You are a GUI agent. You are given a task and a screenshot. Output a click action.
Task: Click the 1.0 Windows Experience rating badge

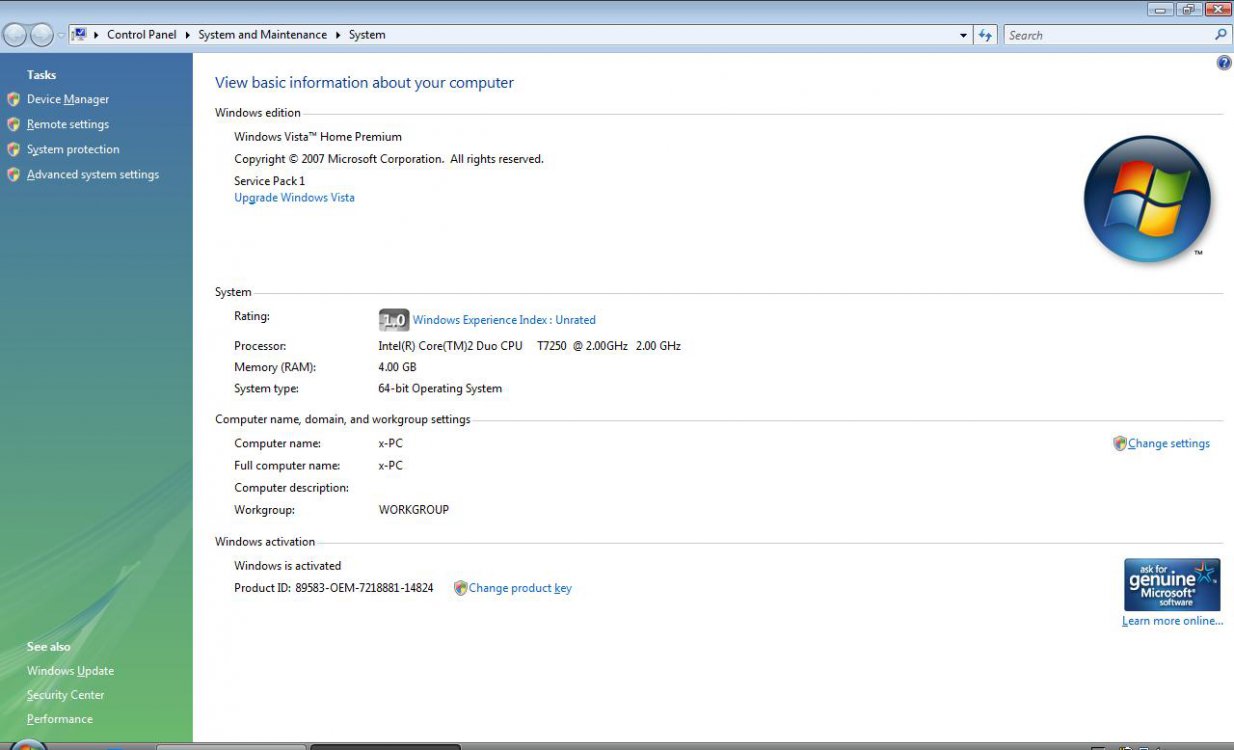pyautogui.click(x=394, y=320)
